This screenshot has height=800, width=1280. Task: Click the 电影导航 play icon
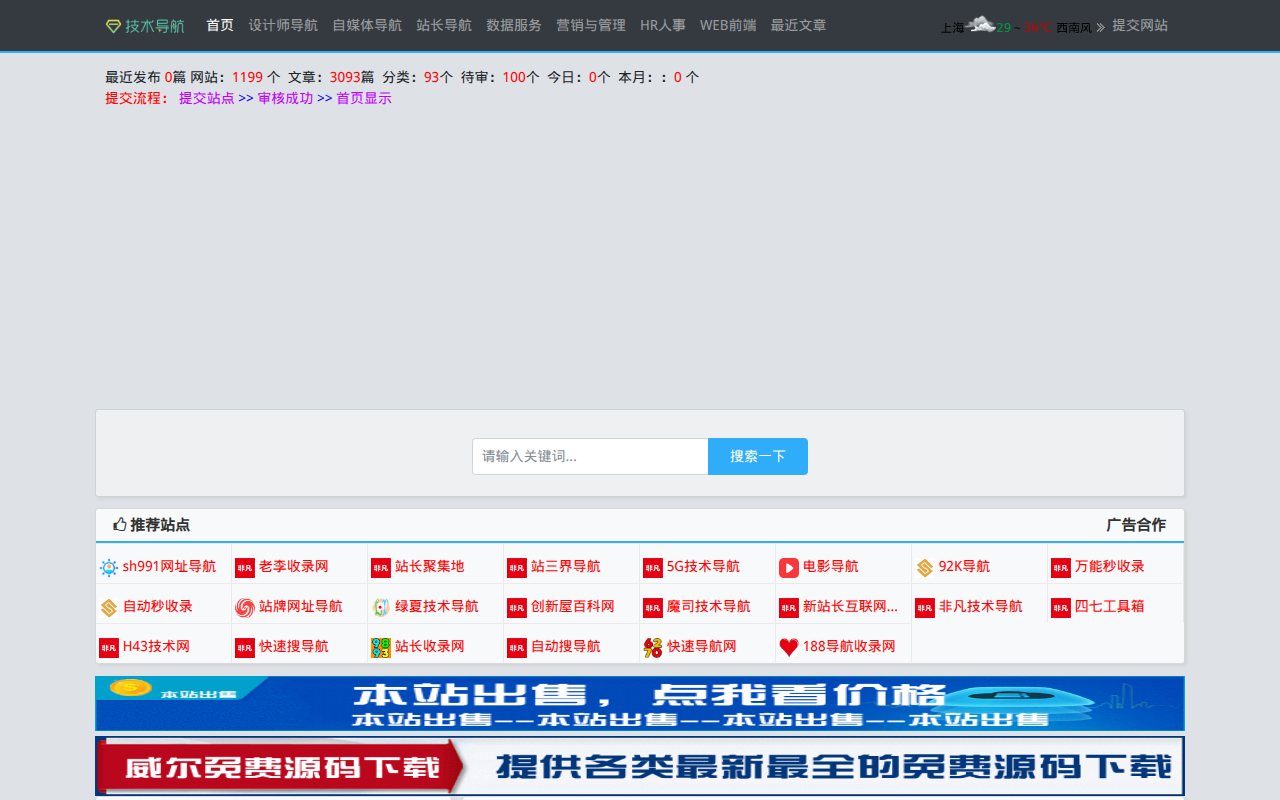pos(789,568)
